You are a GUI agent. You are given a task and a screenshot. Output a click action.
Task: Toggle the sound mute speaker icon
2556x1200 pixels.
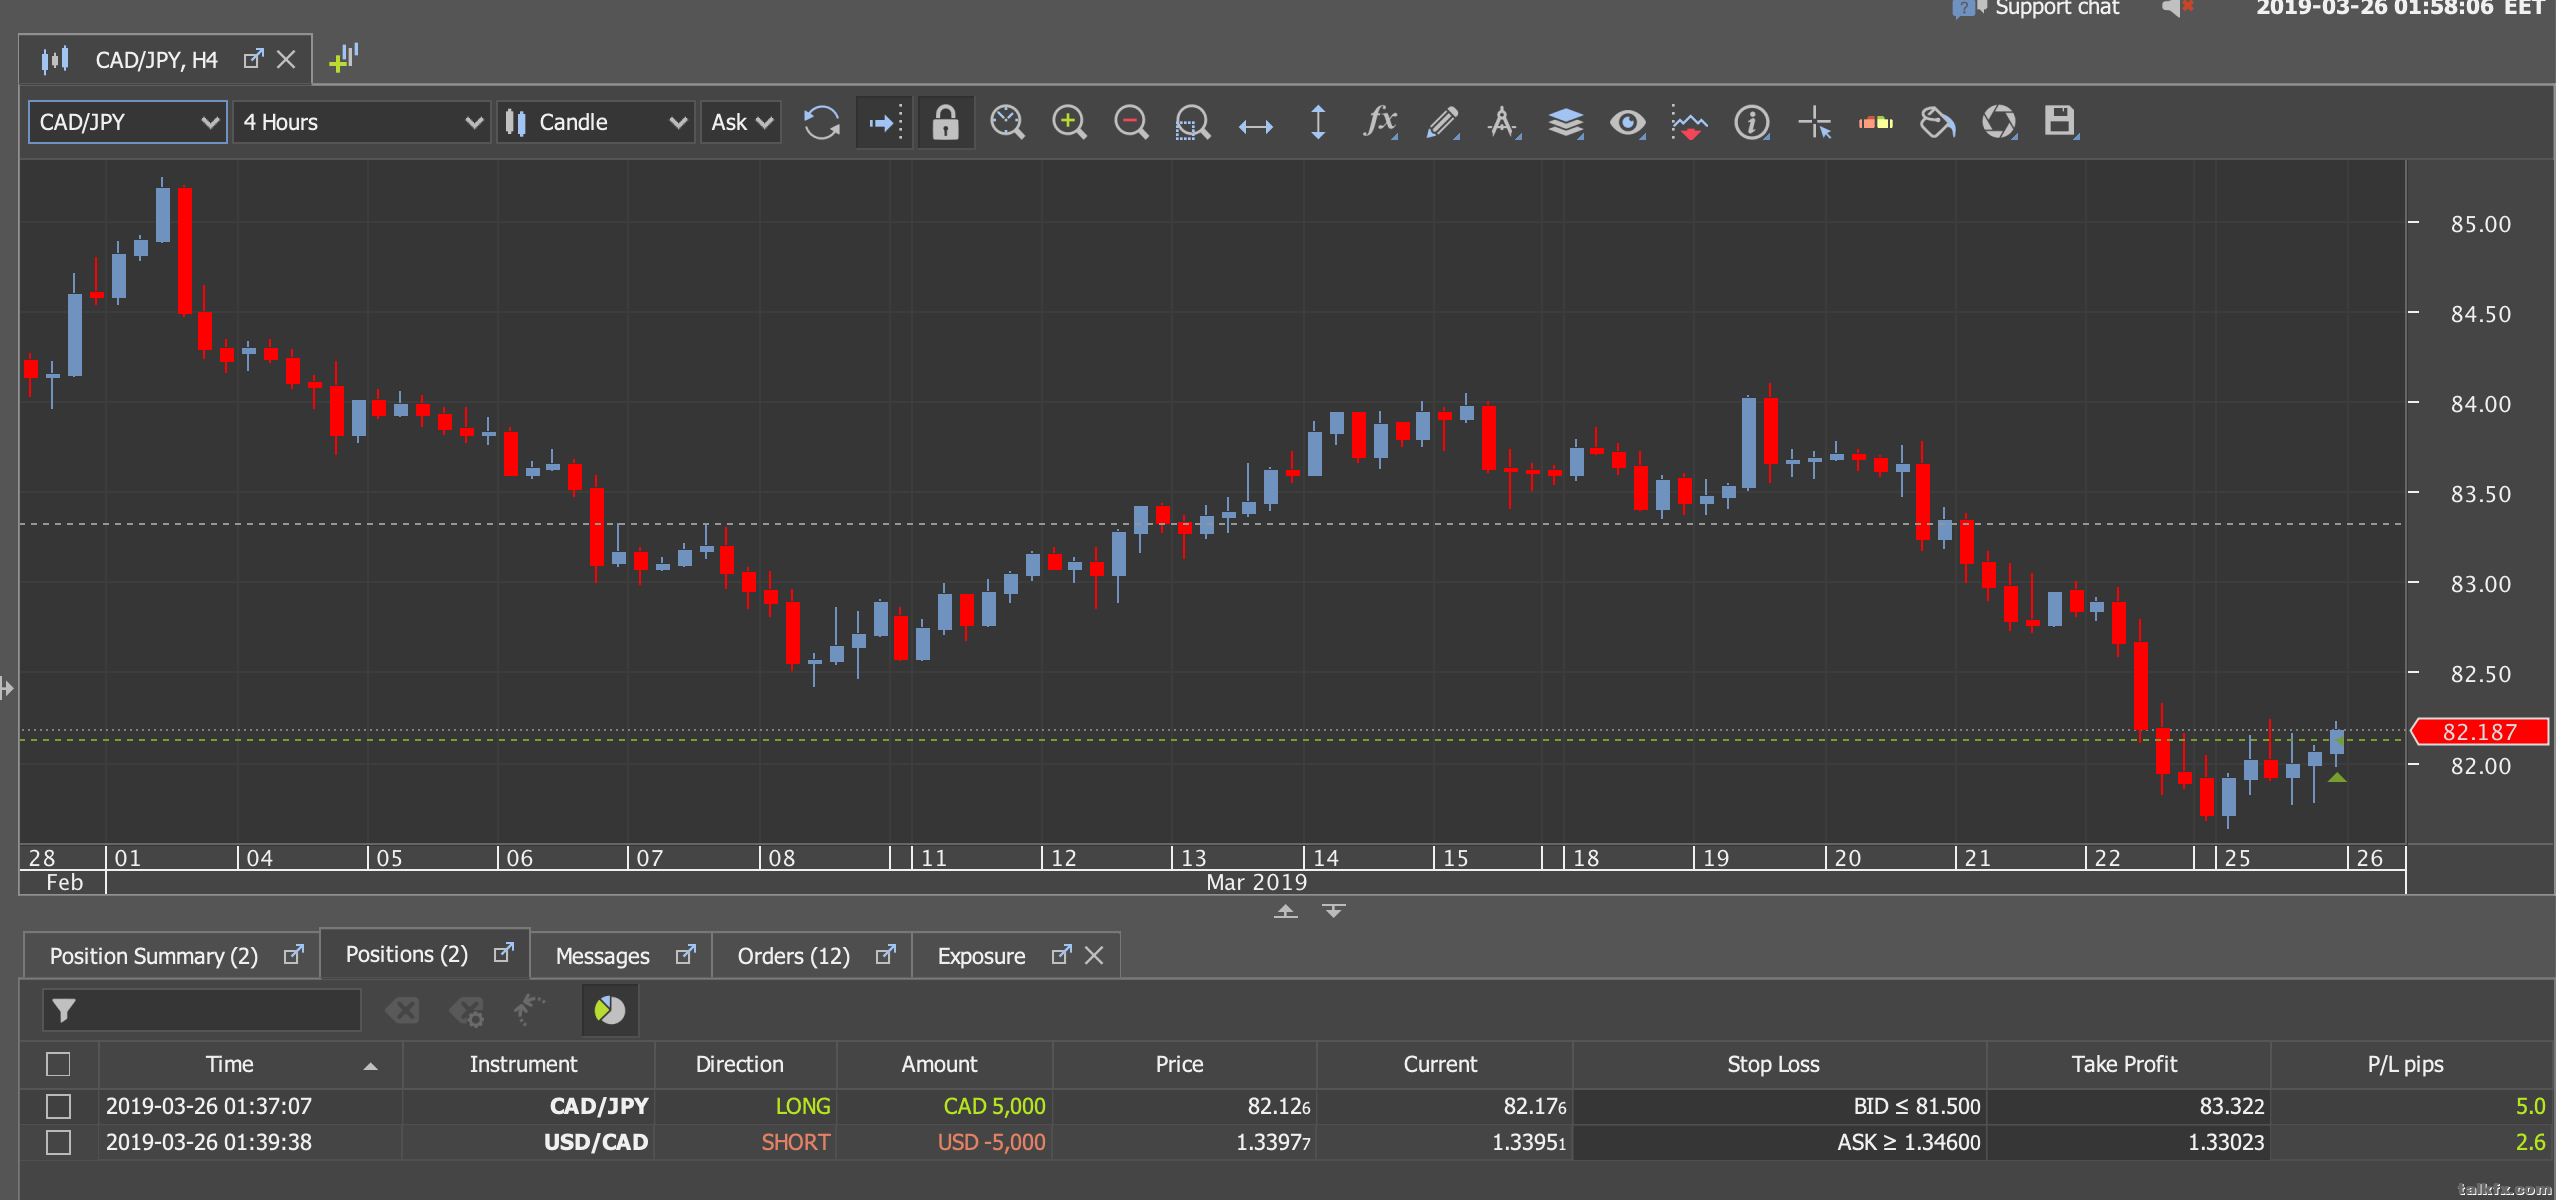point(2176,8)
